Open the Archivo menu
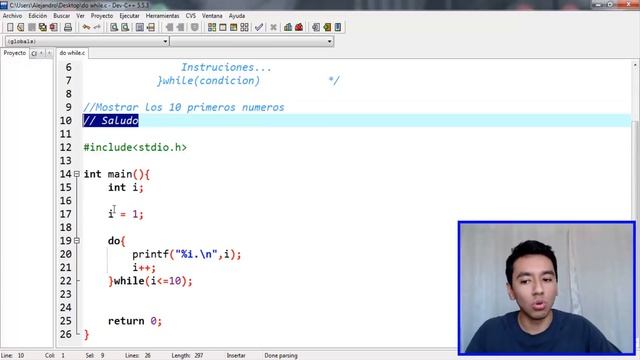Image resolution: width=640 pixels, height=360 pixels. 12,16
